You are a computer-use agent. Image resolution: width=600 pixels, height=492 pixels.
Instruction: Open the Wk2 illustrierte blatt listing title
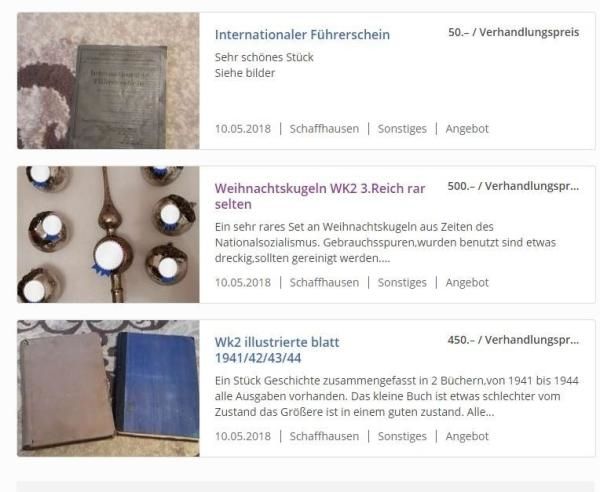click(277, 350)
